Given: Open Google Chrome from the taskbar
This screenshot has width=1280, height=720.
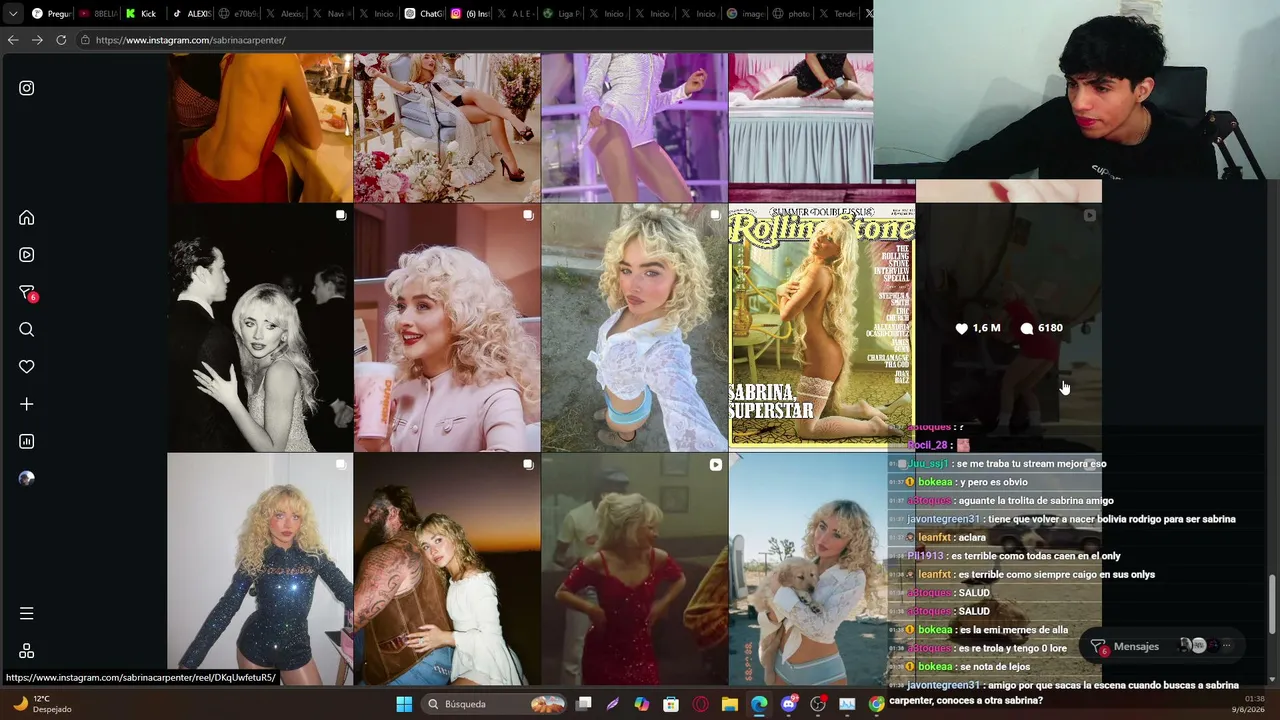Looking at the screenshot, I should click(876, 704).
